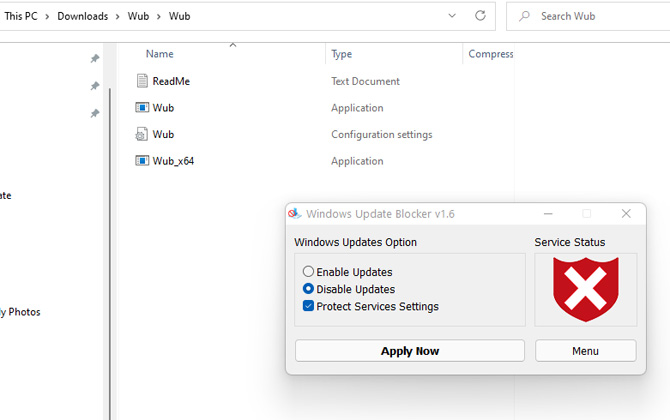
Task: Click the navigation pane scrollbar
Action: pyautogui.click(x=110, y=254)
